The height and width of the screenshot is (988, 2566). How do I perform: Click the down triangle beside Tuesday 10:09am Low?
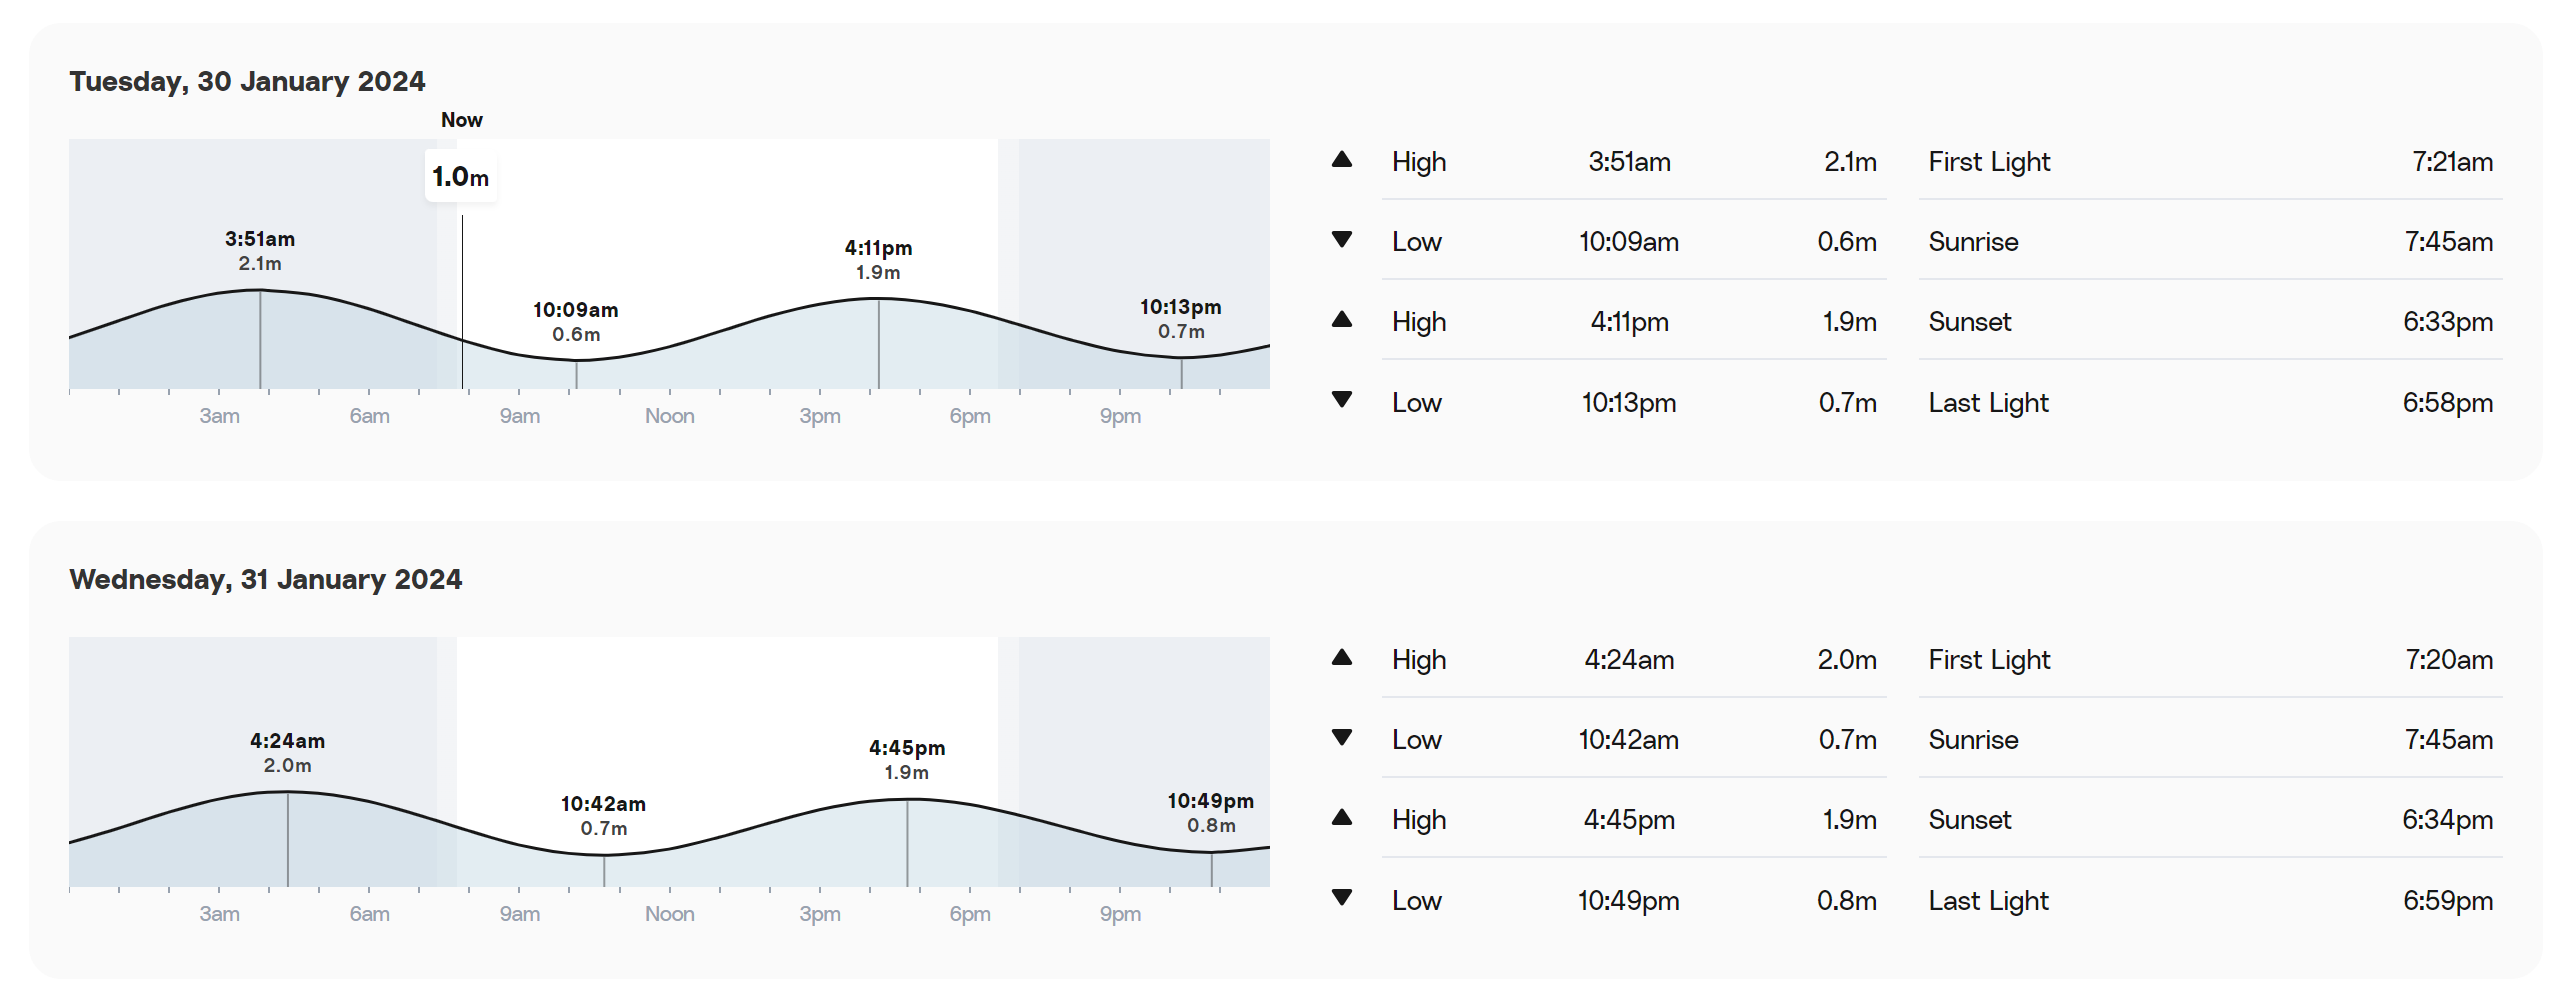[x=1342, y=240]
